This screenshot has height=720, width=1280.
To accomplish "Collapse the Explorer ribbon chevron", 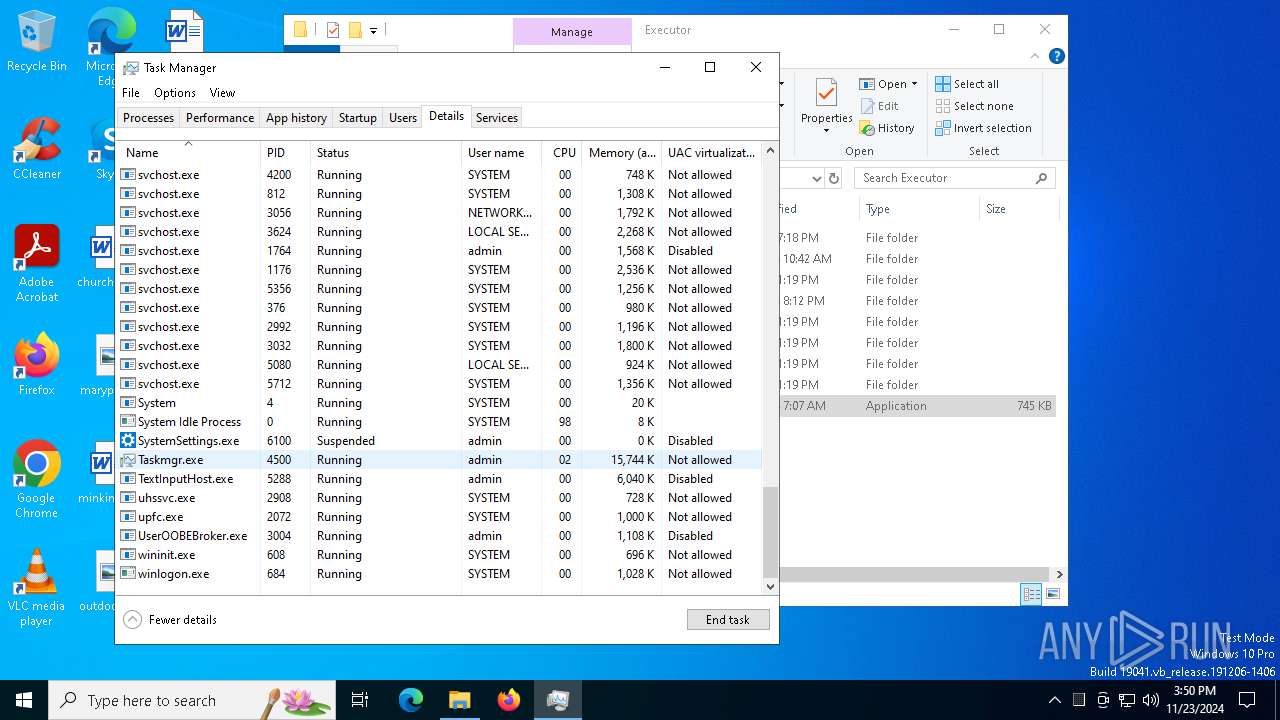I will (x=1033, y=56).
